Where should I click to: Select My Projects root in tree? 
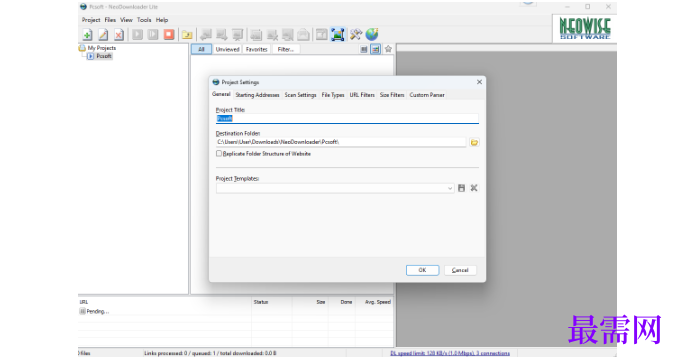(101, 48)
